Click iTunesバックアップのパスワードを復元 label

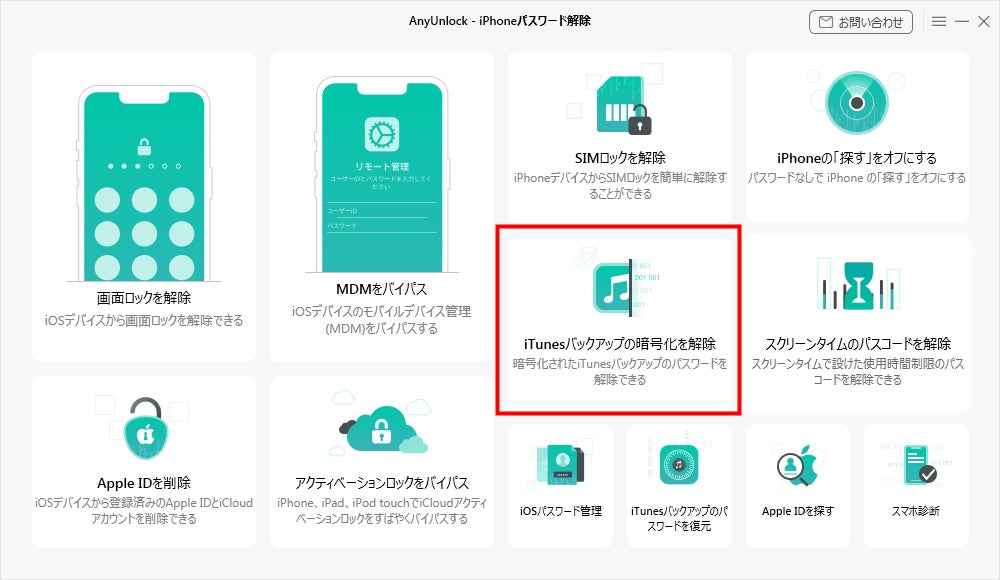click(x=679, y=519)
